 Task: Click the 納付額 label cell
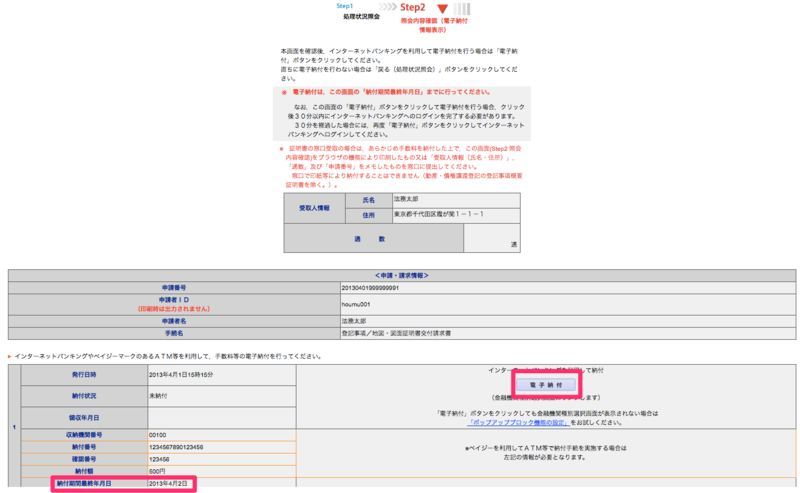[84, 472]
